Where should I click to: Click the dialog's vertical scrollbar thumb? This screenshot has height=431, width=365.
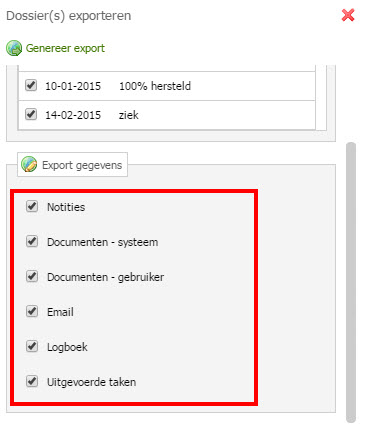click(x=351, y=283)
